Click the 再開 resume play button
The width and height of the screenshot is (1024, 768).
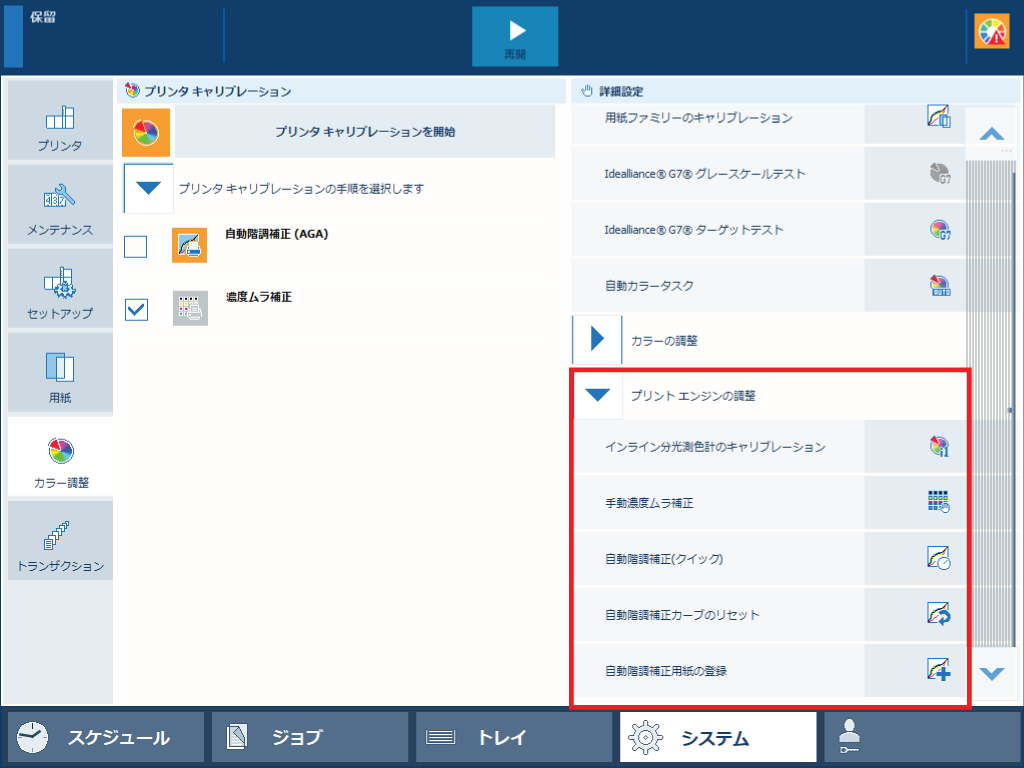point(515,37)
